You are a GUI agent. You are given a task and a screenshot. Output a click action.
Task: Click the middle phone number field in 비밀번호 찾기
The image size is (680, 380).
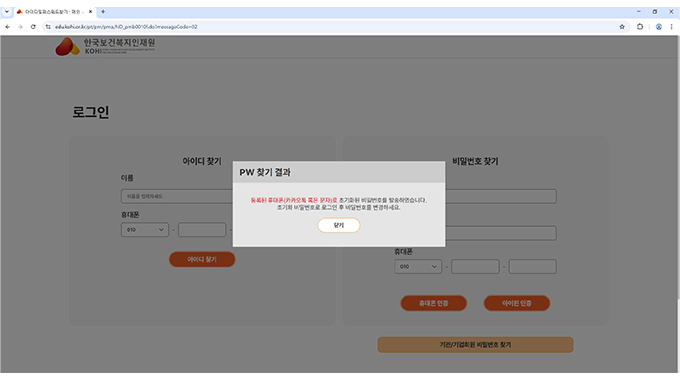475,266
